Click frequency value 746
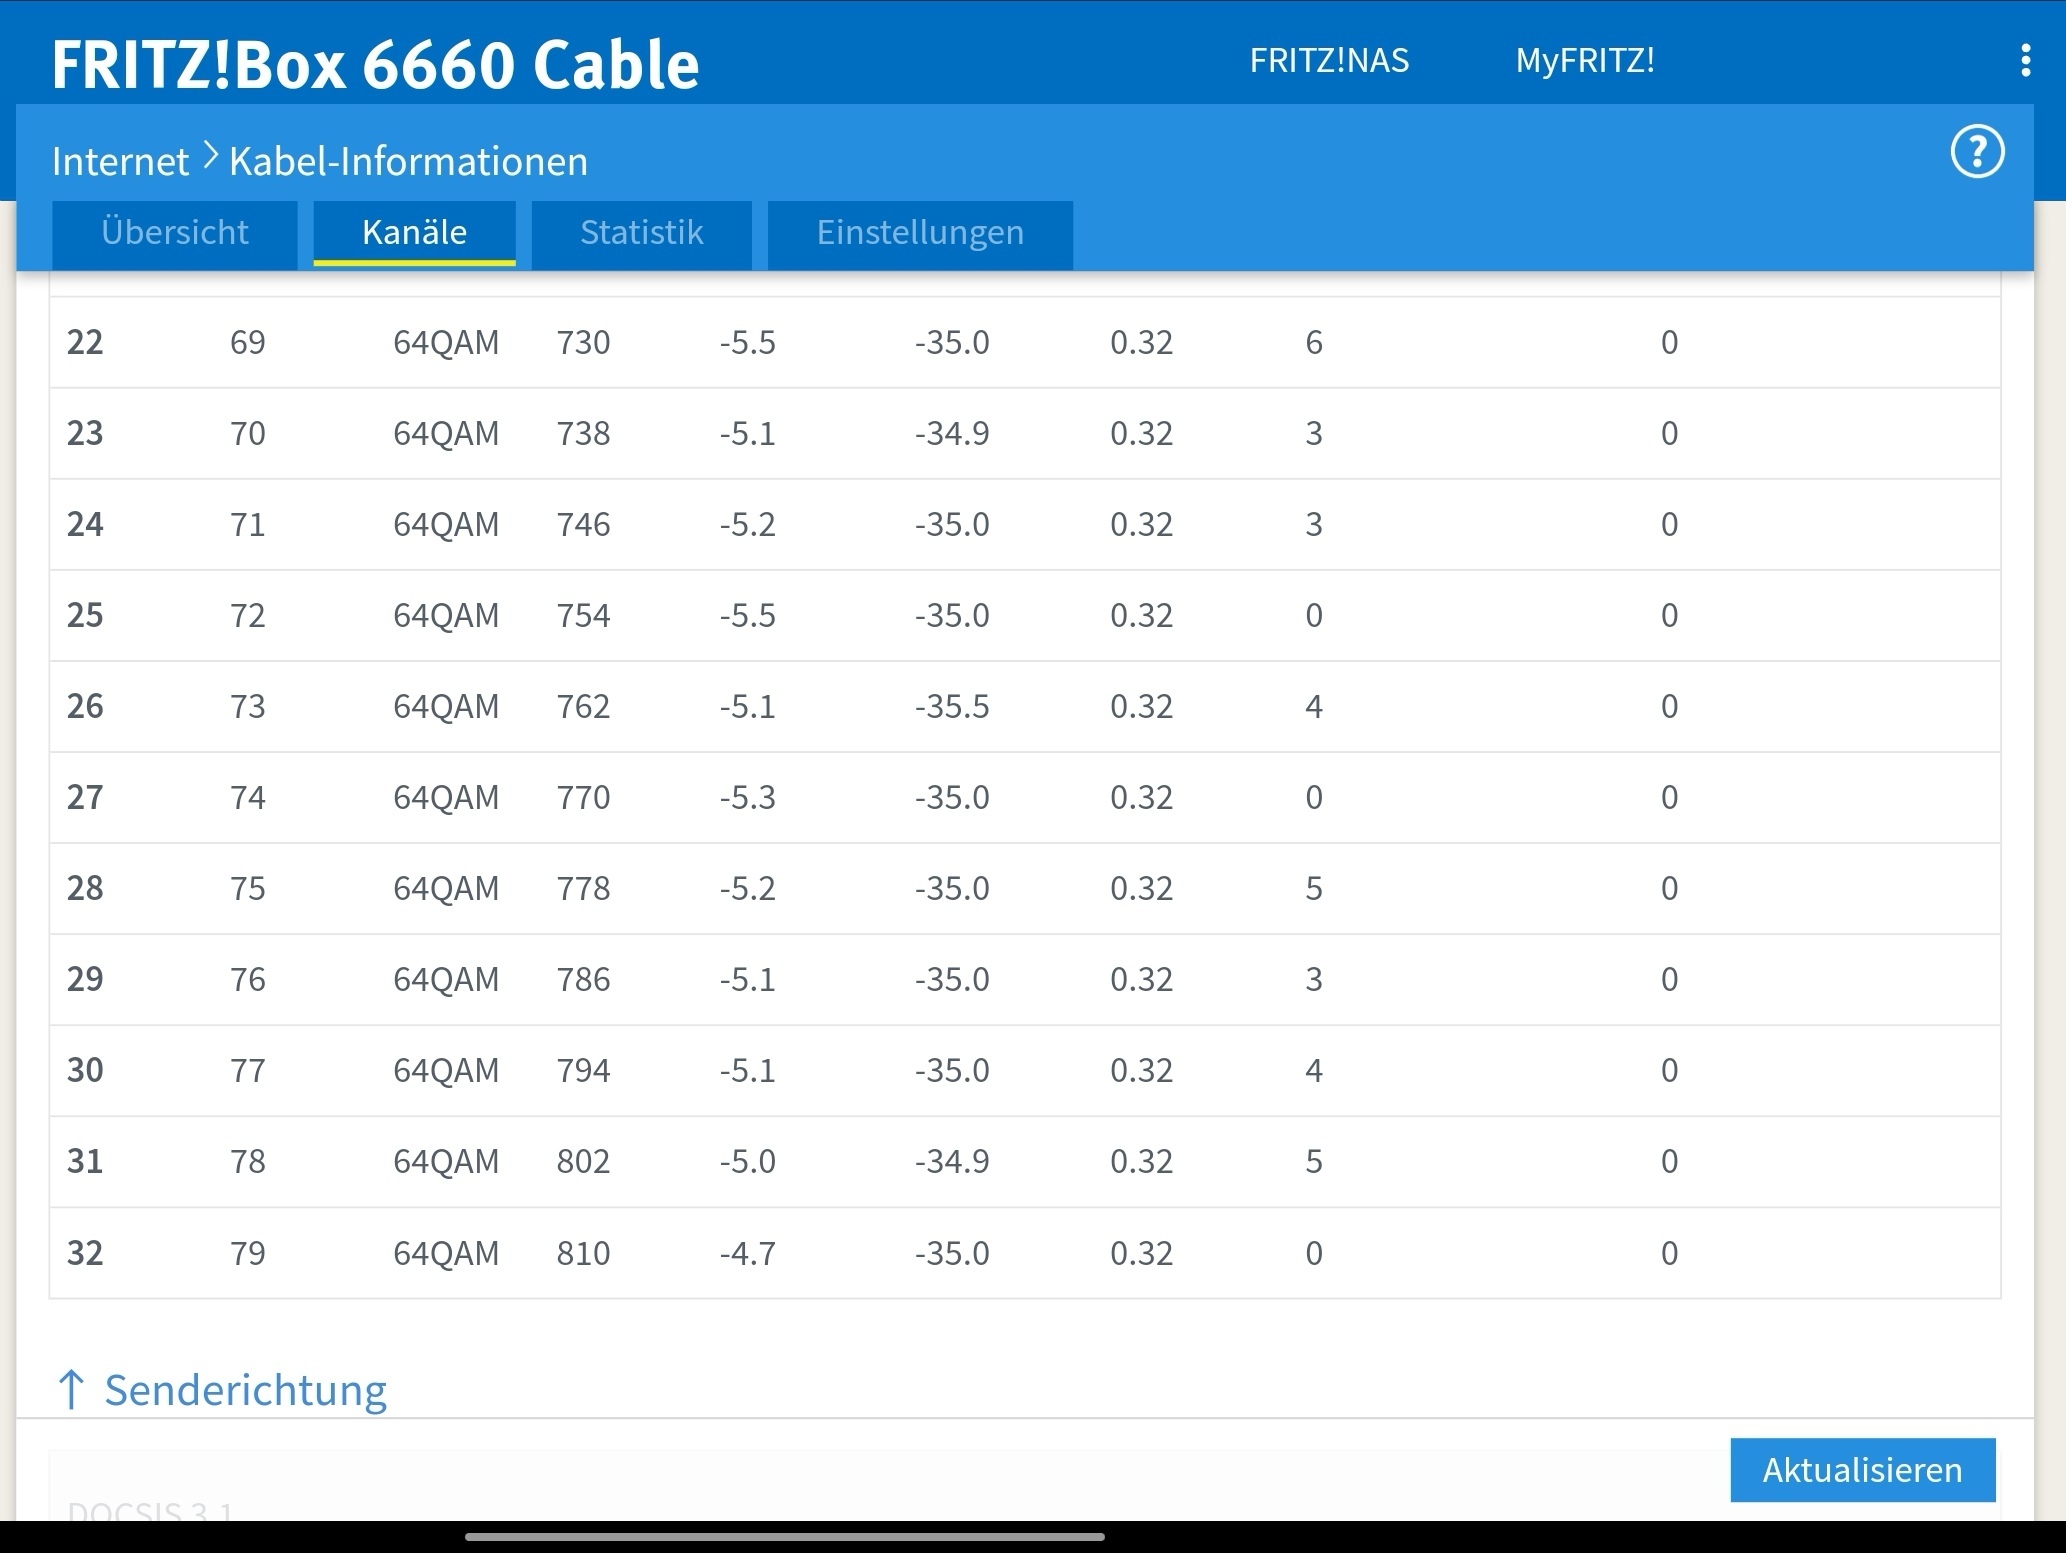Screen dimensions: 2066x1553 tap(583, 524)
